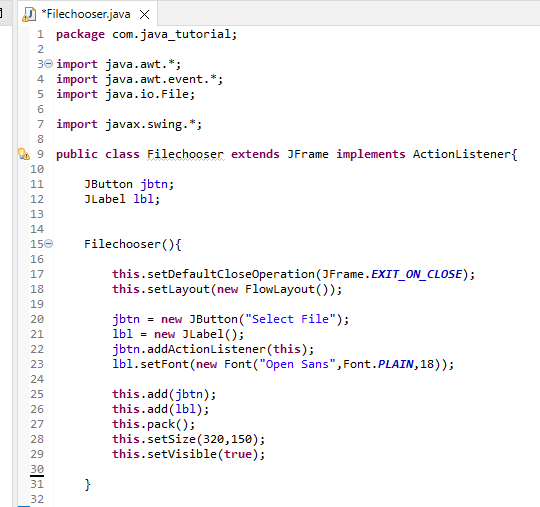
Task: Click 'this.add(jbtn)' statement on line 25
Action: pyautogui.click(x=164, y=394)
